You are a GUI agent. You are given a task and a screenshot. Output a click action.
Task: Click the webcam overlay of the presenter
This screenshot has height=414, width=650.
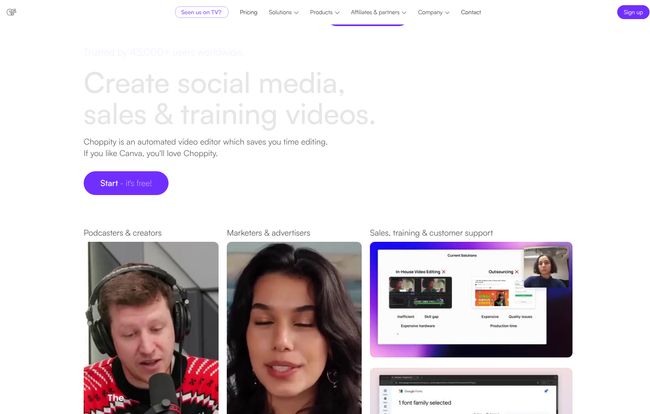[547, 267]
